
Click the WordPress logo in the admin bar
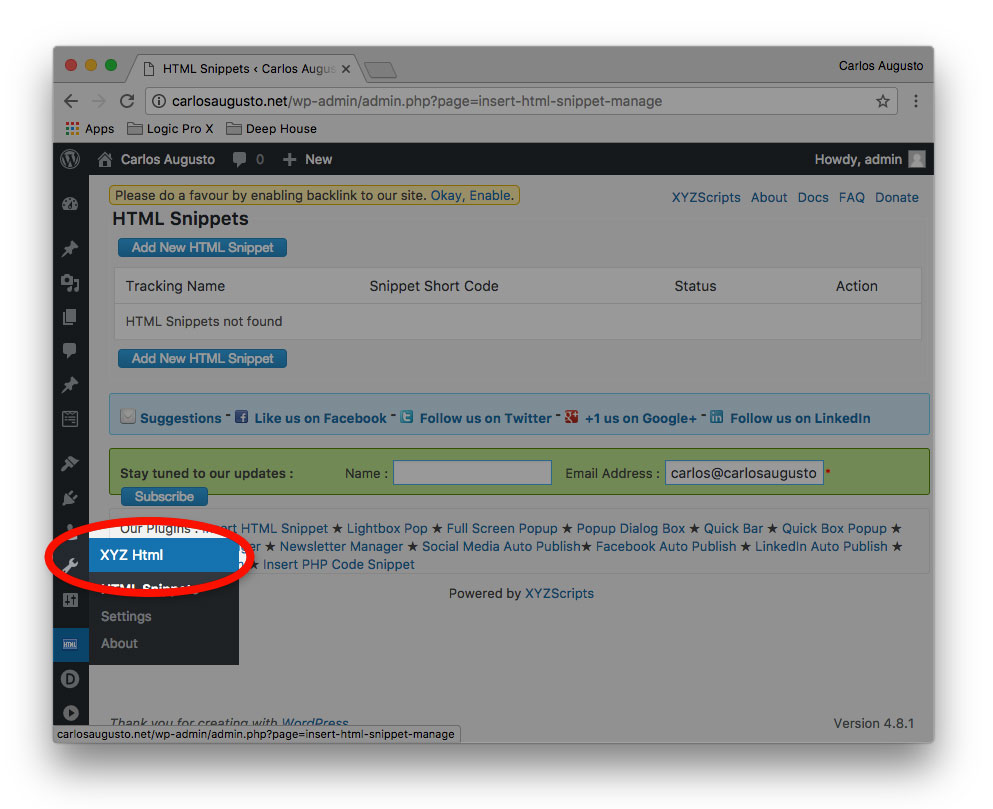point(70,159)
